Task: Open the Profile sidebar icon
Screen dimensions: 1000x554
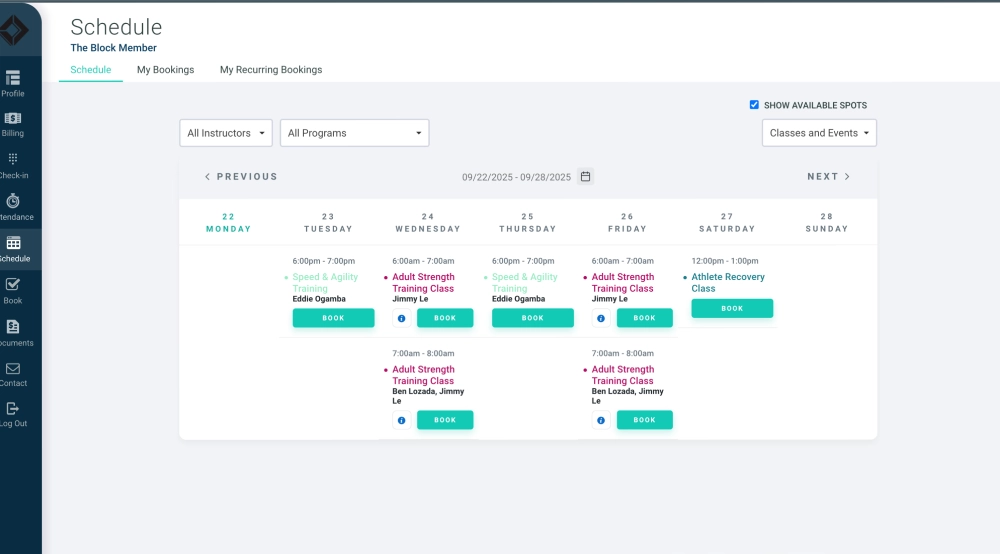Action: [13, 78]
